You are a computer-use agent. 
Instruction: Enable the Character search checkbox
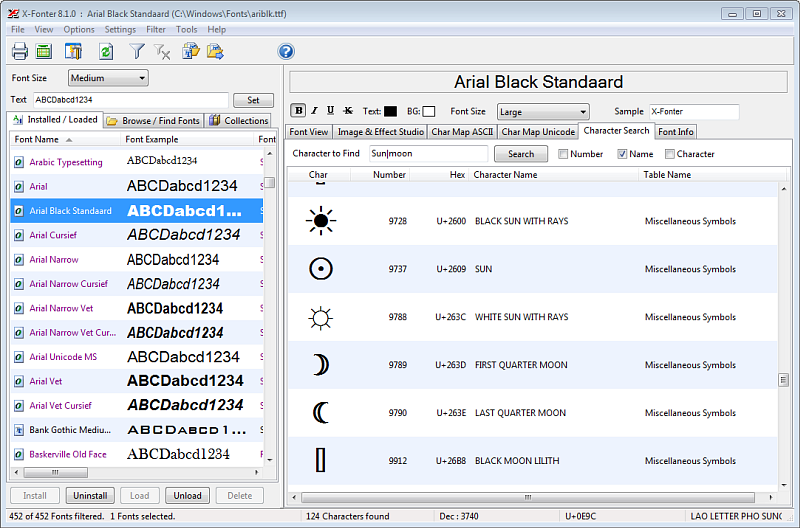[670, 154]
